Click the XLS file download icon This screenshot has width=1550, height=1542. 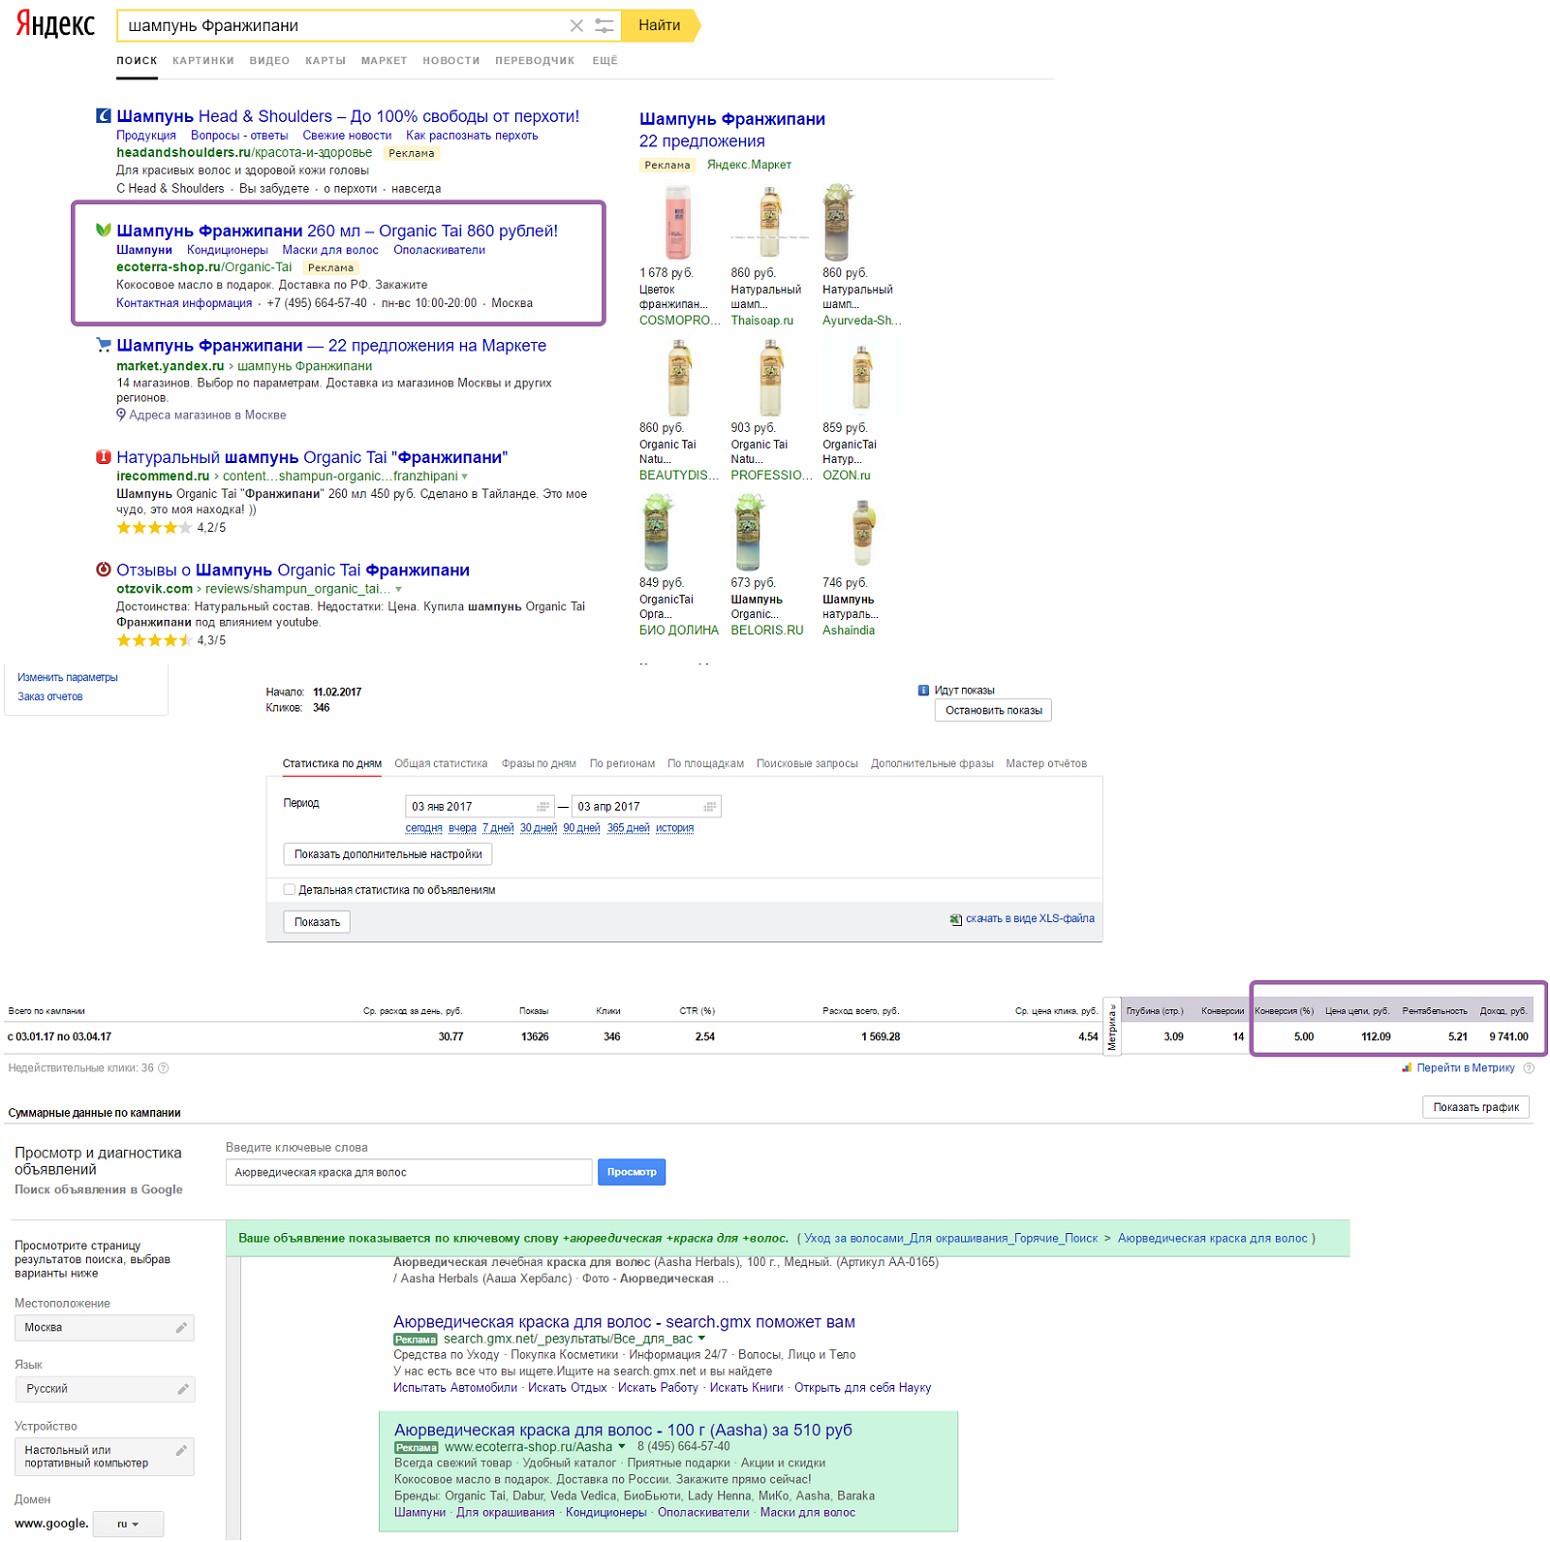[x=956, y=919]
